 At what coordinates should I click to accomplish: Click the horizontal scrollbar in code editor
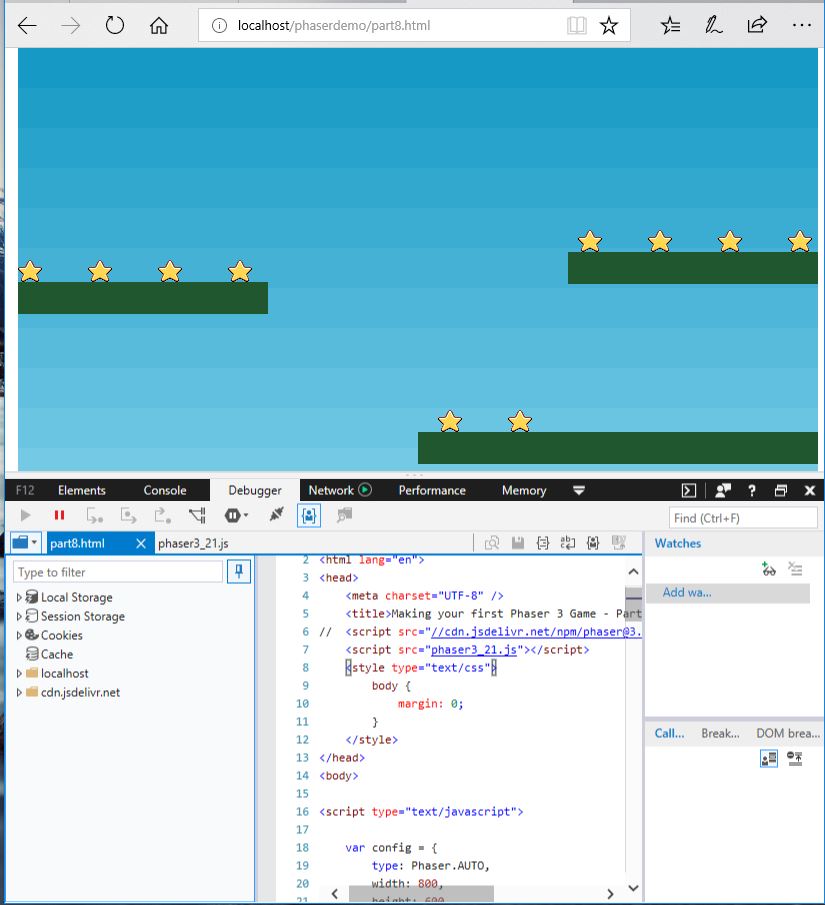[x=421, y=893]
